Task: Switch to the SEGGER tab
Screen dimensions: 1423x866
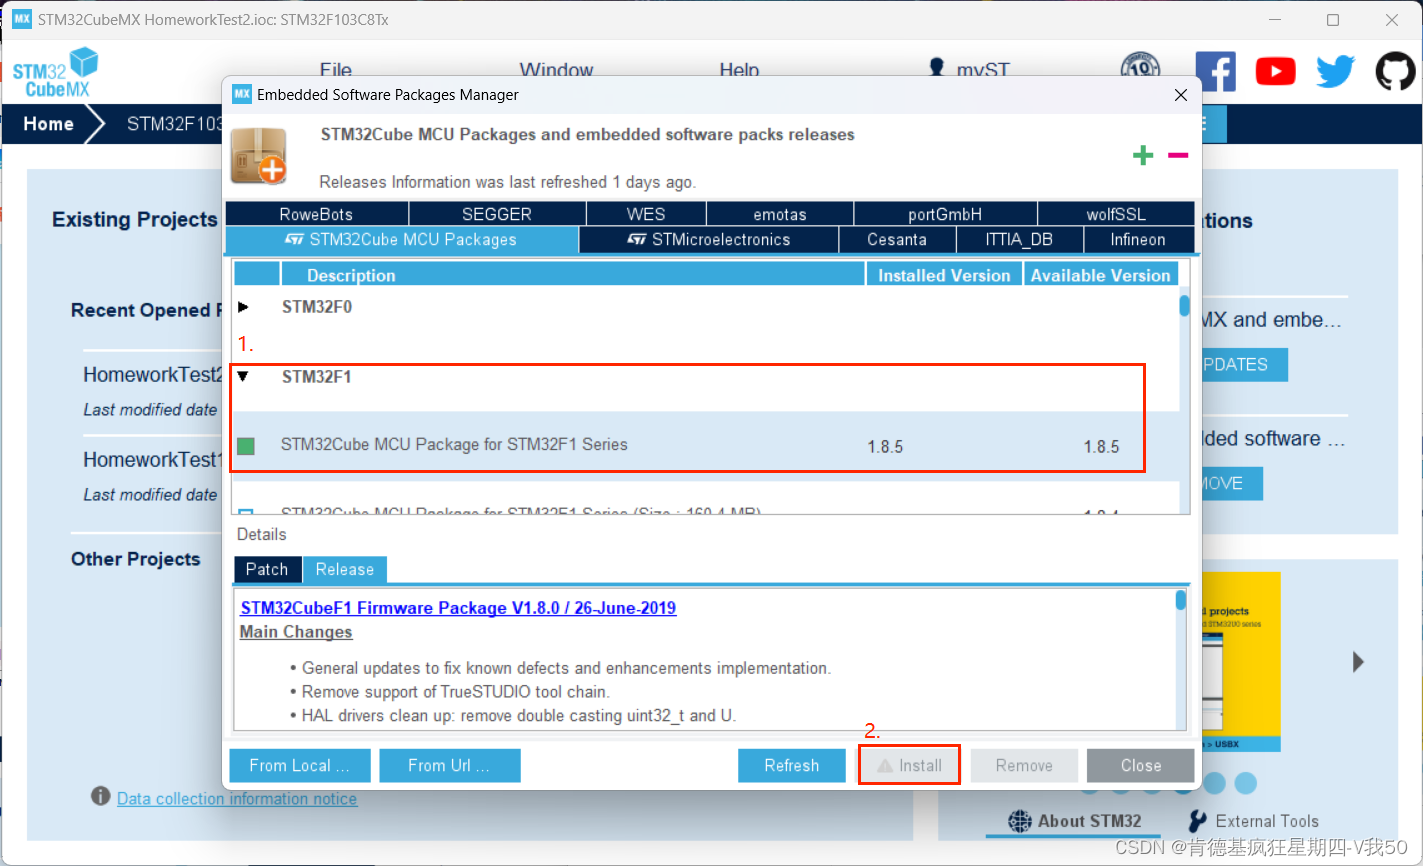Action: click(497, 214)
